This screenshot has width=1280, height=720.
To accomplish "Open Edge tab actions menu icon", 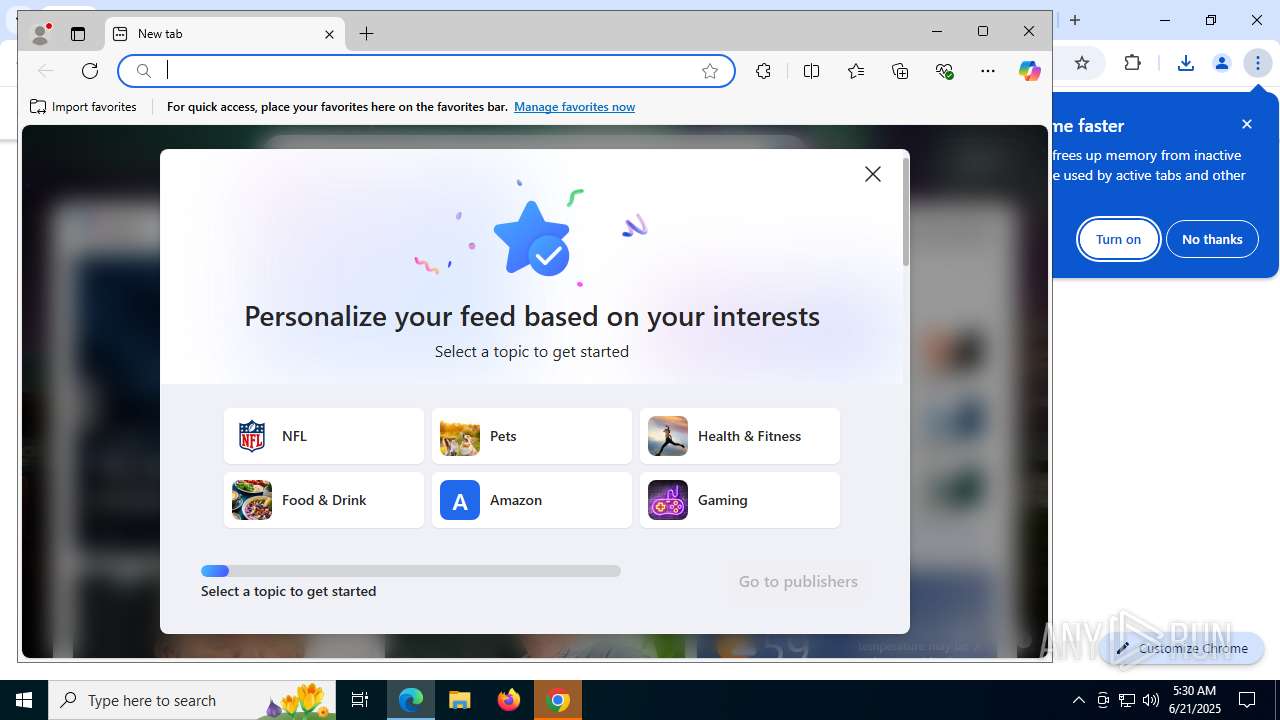I will click(78, 34).
